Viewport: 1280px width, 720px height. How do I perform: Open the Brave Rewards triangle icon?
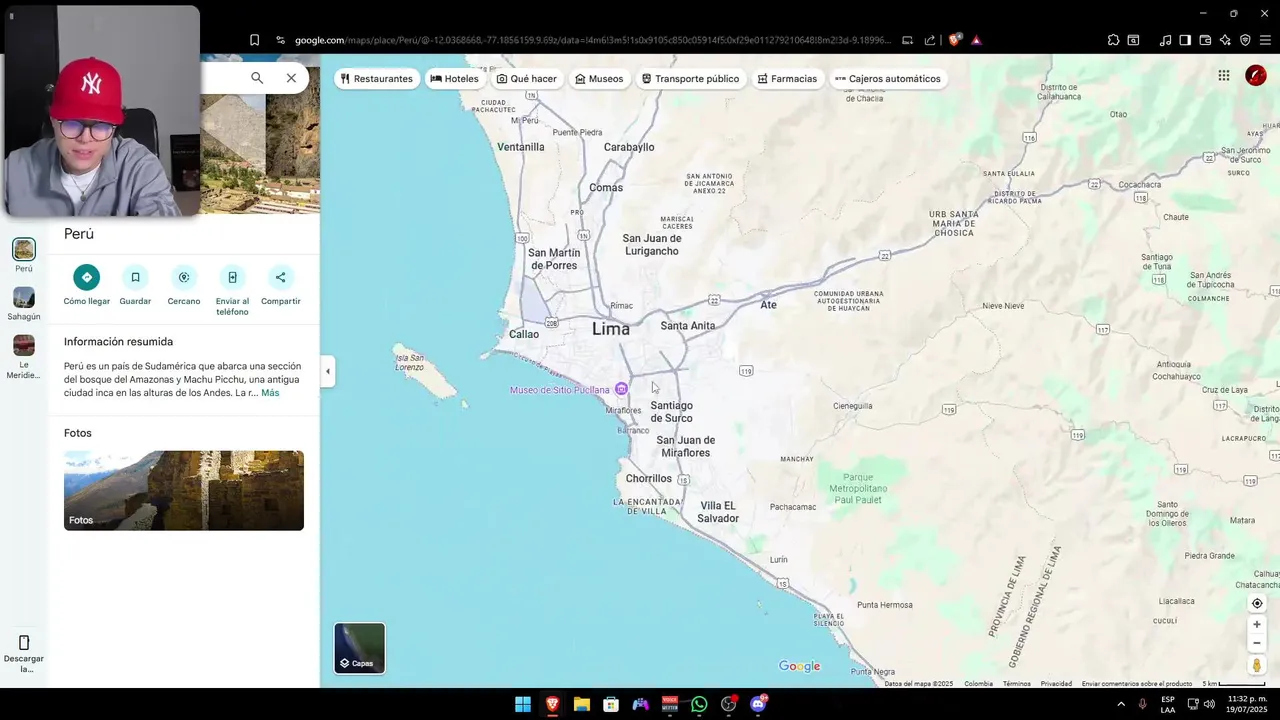click(x=976, y=40)
